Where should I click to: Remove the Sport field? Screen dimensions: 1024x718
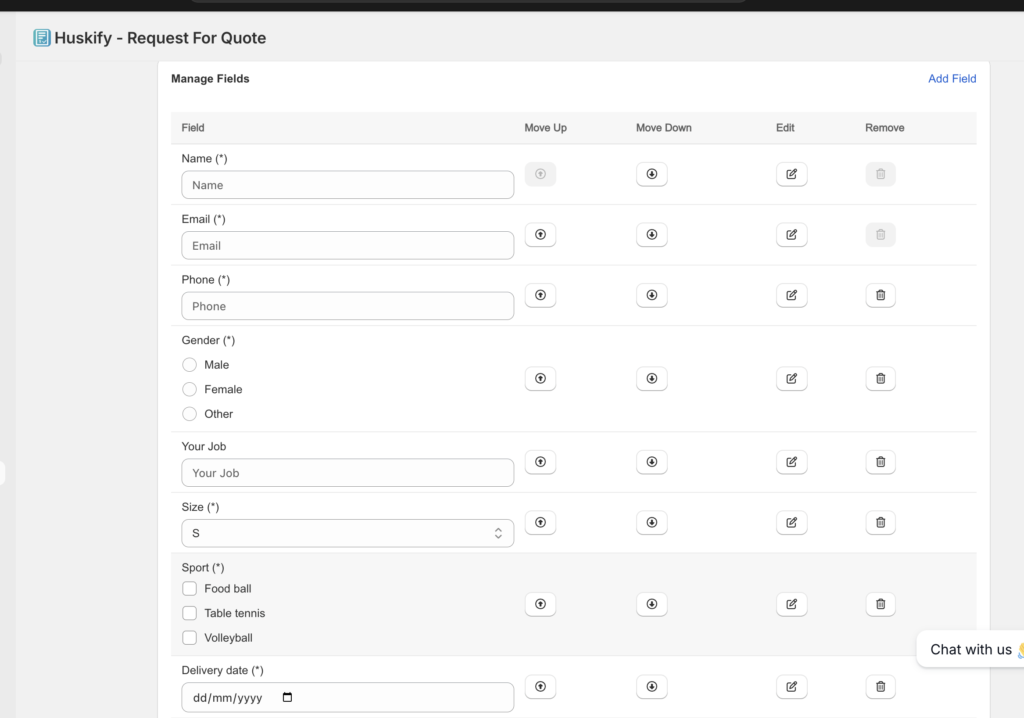[880, 604]
